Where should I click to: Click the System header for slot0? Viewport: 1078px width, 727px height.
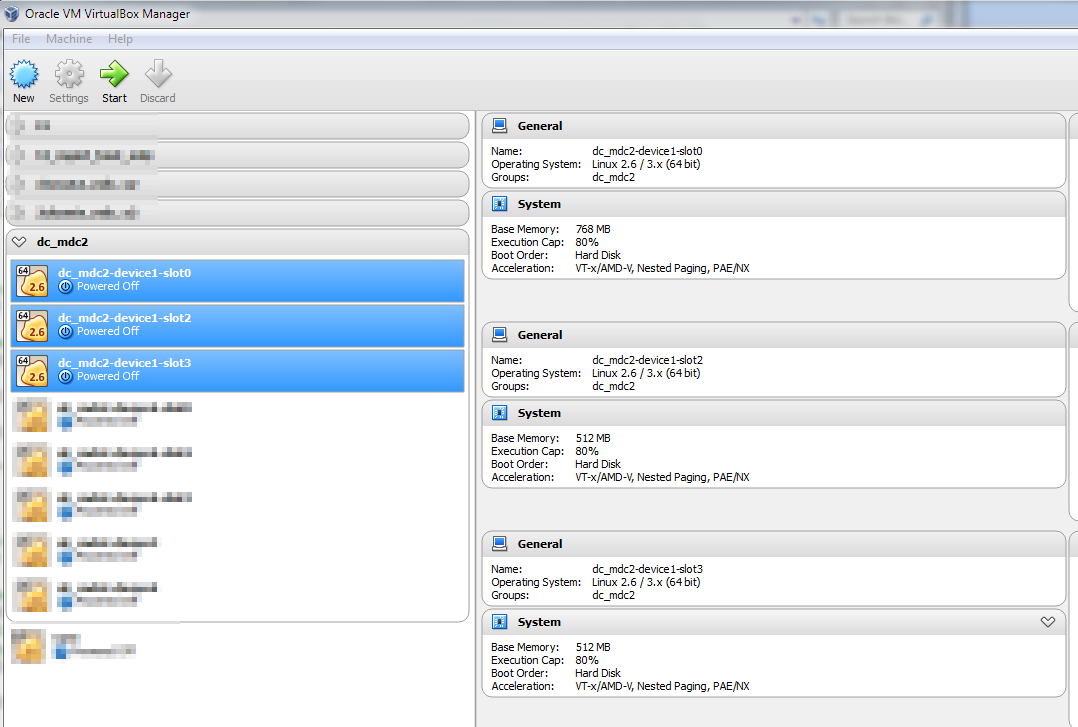coord(539,204)
